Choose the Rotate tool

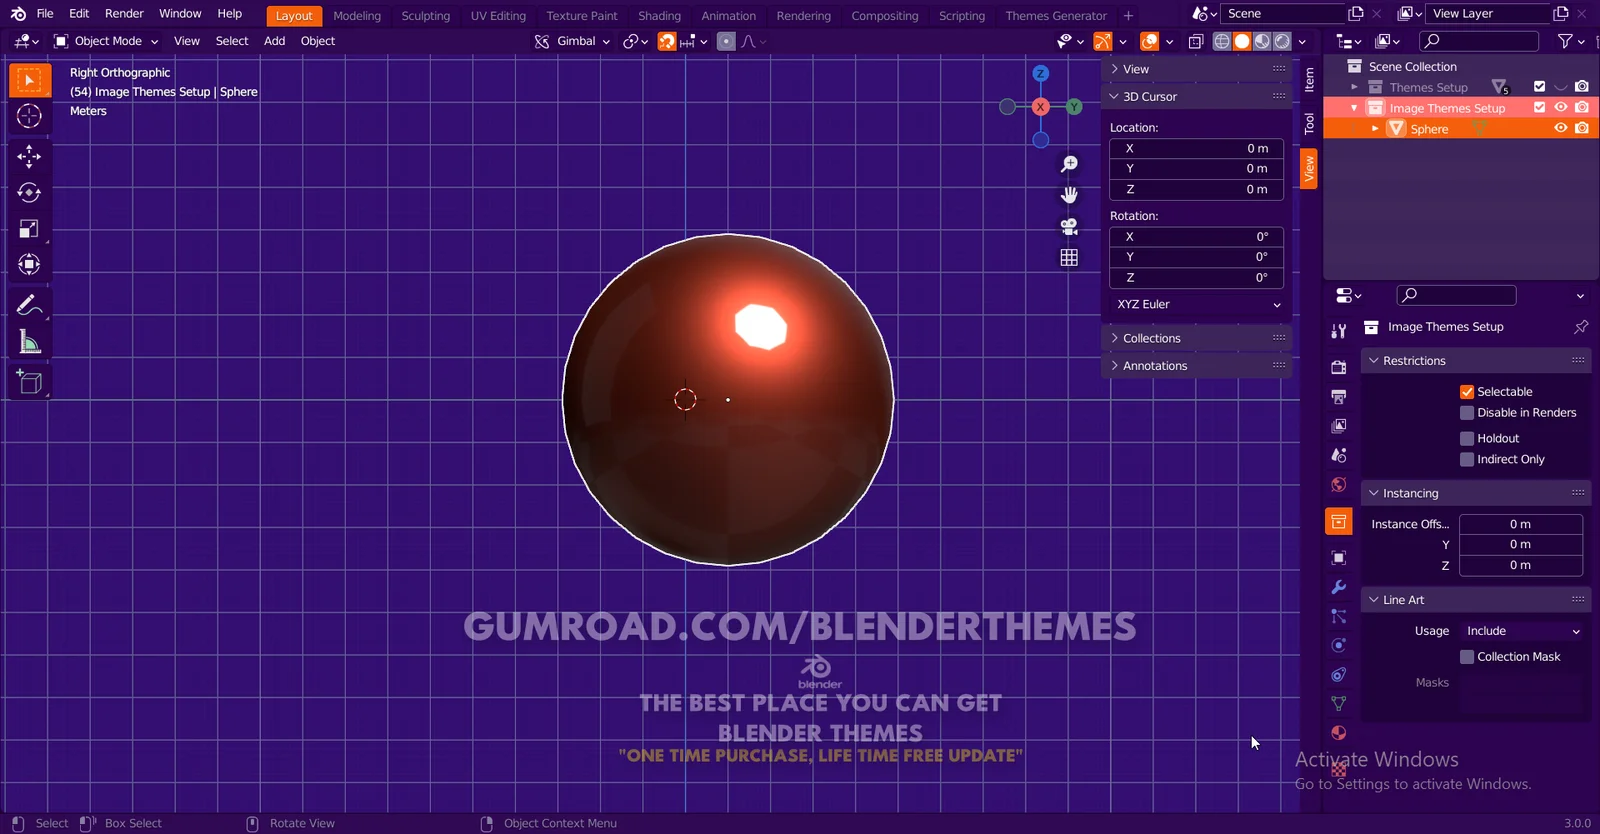click(29, 192)
